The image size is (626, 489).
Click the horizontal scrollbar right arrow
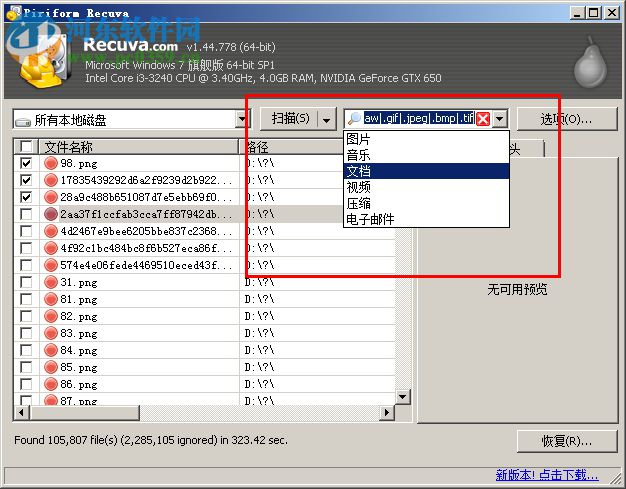(x=386, y=412)
